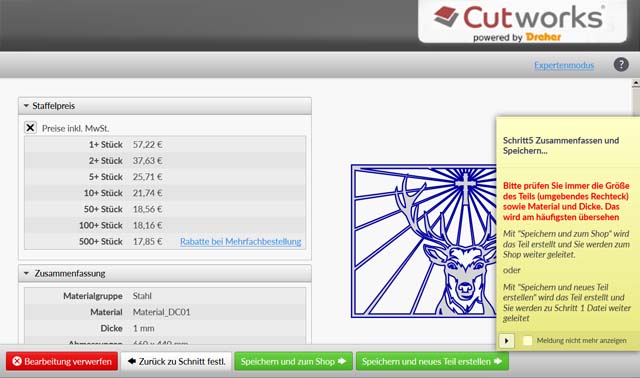This screenshot has height=378, width=640.
Task: Click Speichern und zum Shop
Action: (x=293, y=362)
